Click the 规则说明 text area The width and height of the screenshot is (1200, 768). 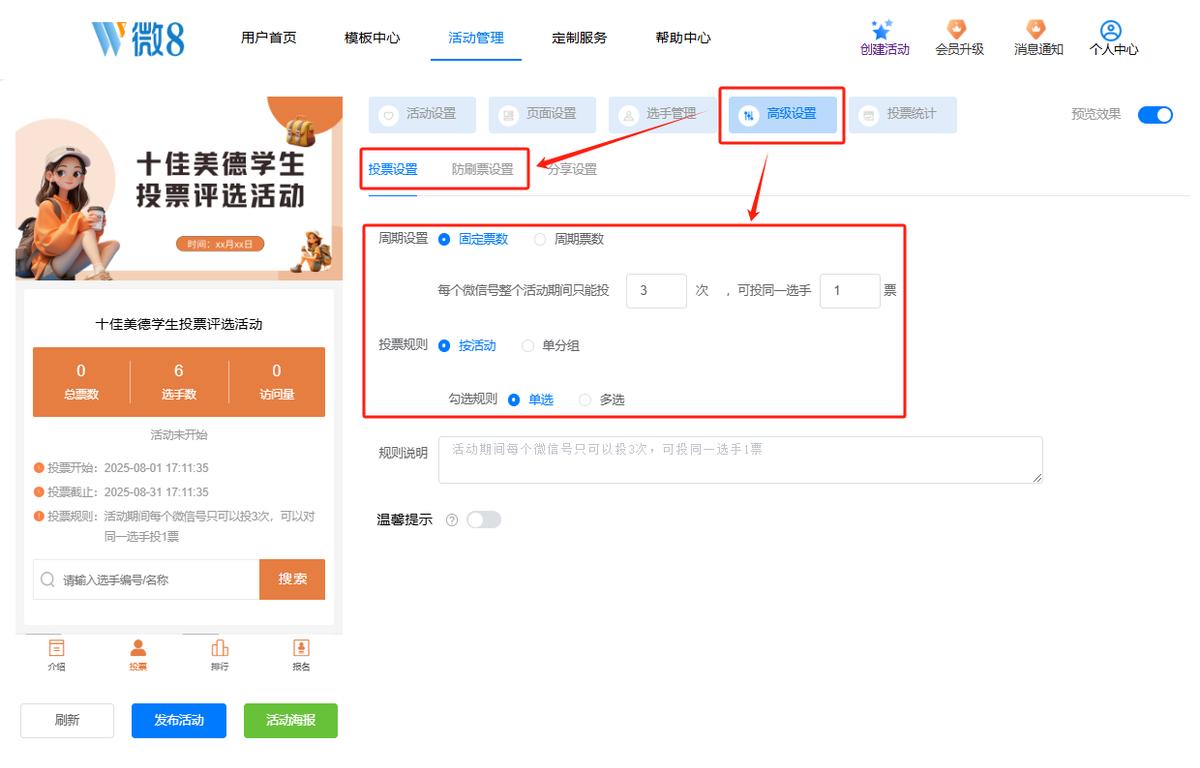pos(740,460)
